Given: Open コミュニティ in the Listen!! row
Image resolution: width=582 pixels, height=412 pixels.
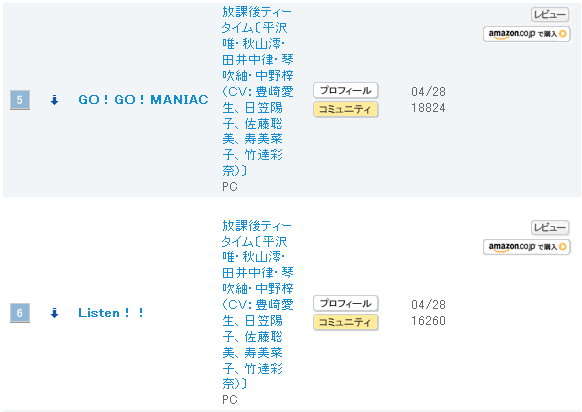Looking at the screenshot, I should pyautogui.click(x=346, y=322).
